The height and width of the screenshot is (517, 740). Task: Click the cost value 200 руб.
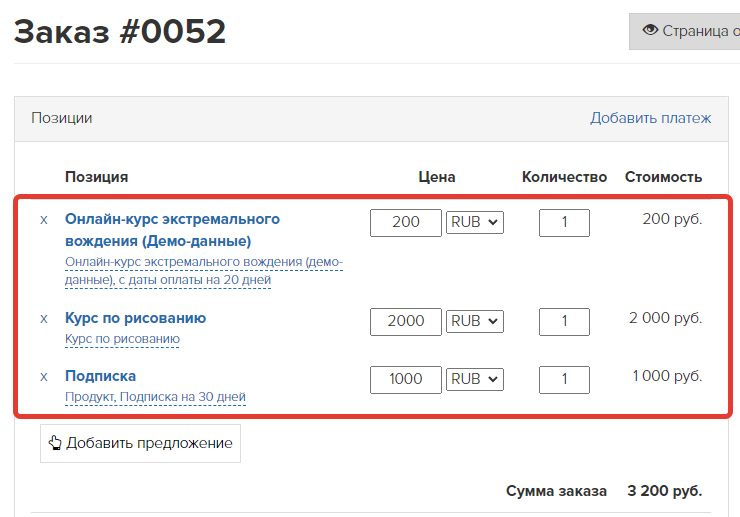673,219
